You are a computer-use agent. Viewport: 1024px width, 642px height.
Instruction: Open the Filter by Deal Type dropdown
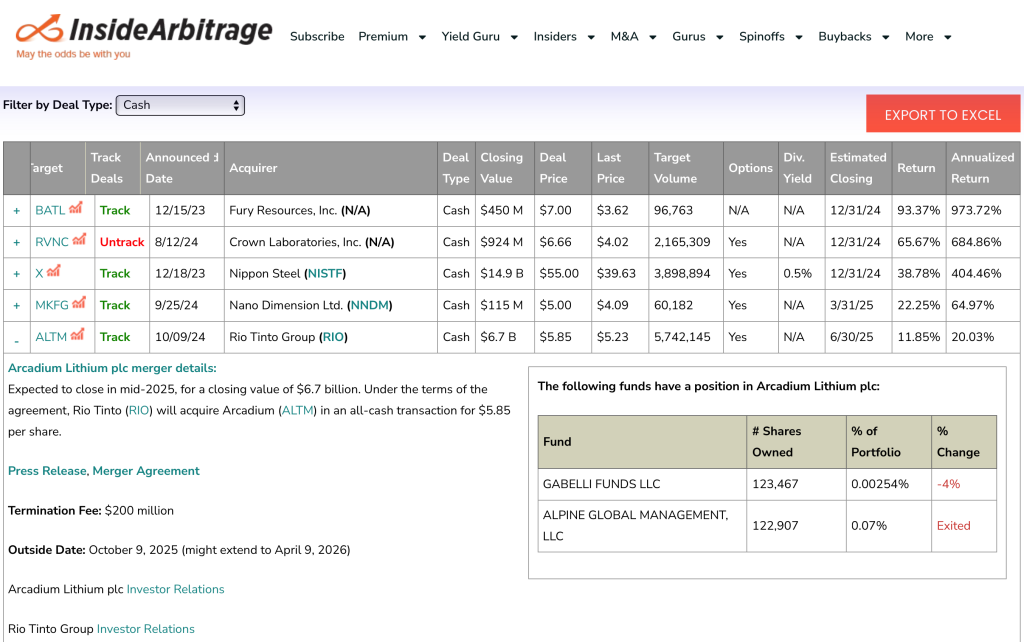click(180, 105)
